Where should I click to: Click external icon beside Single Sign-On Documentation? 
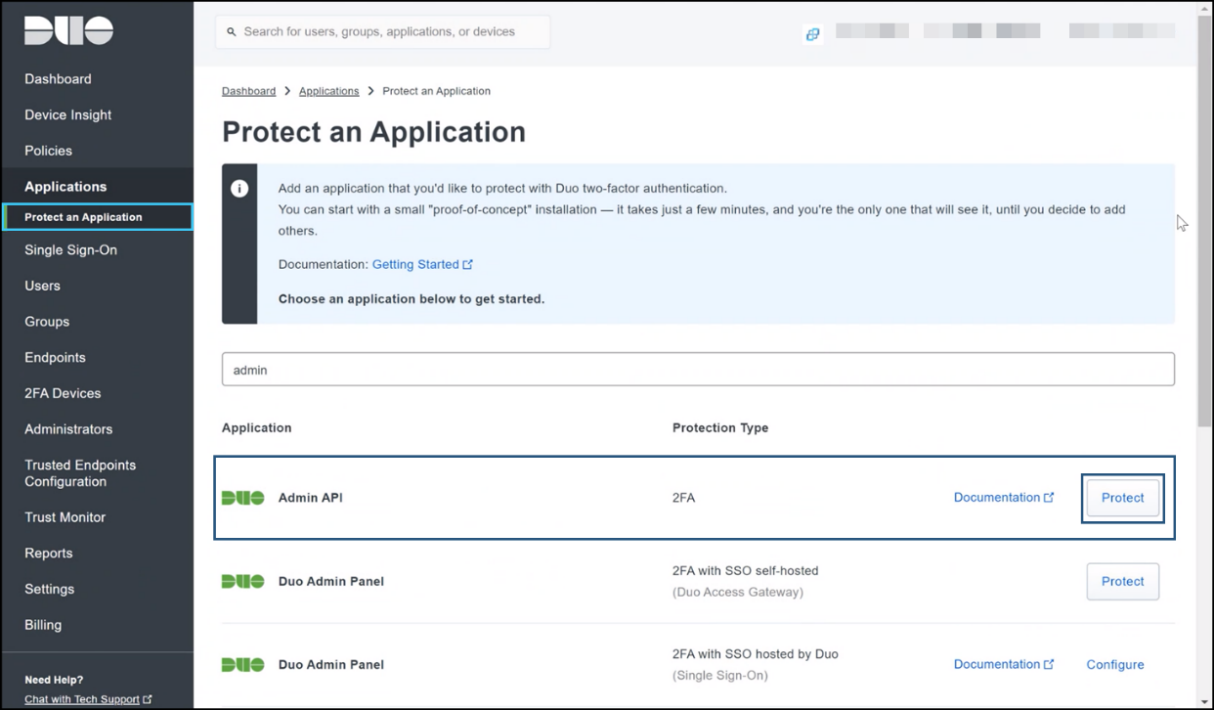(x=1049, y=665)
